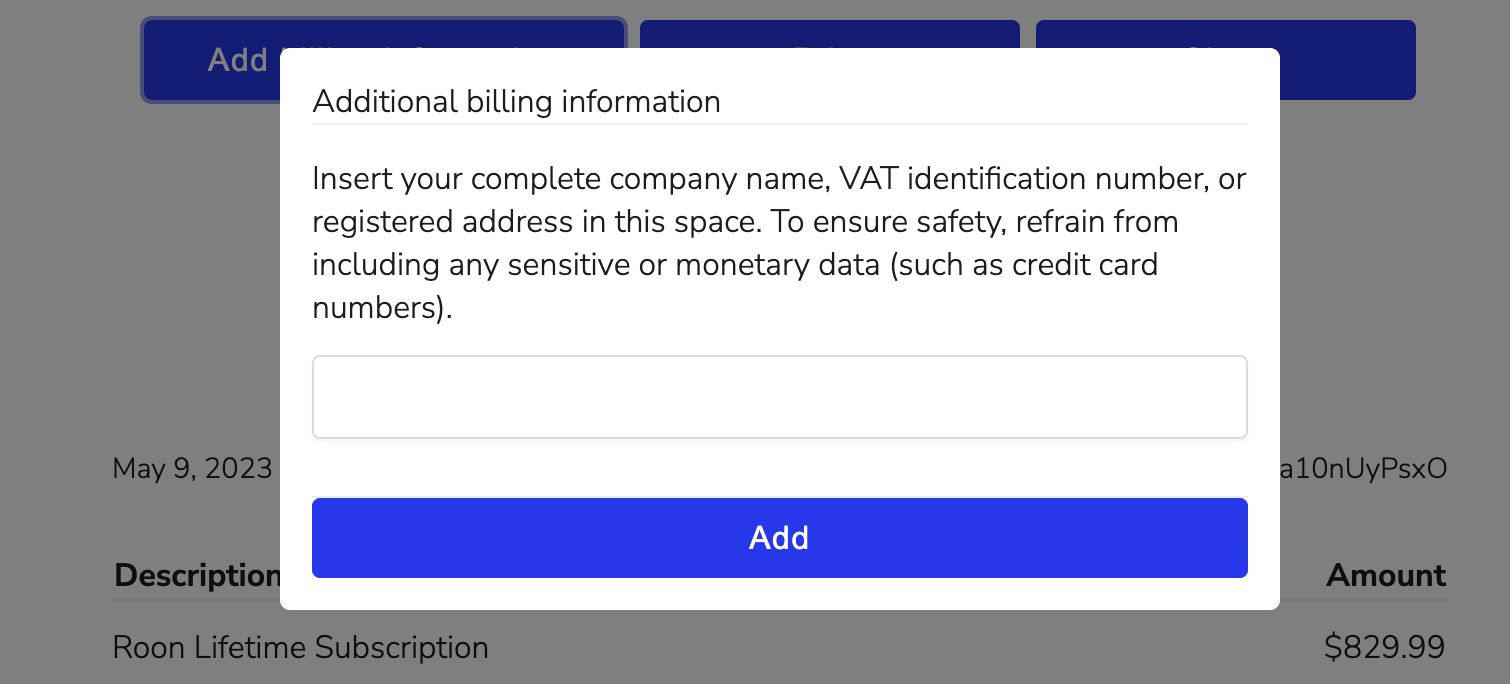Click the Amount column header

(x=1386, y=575)
